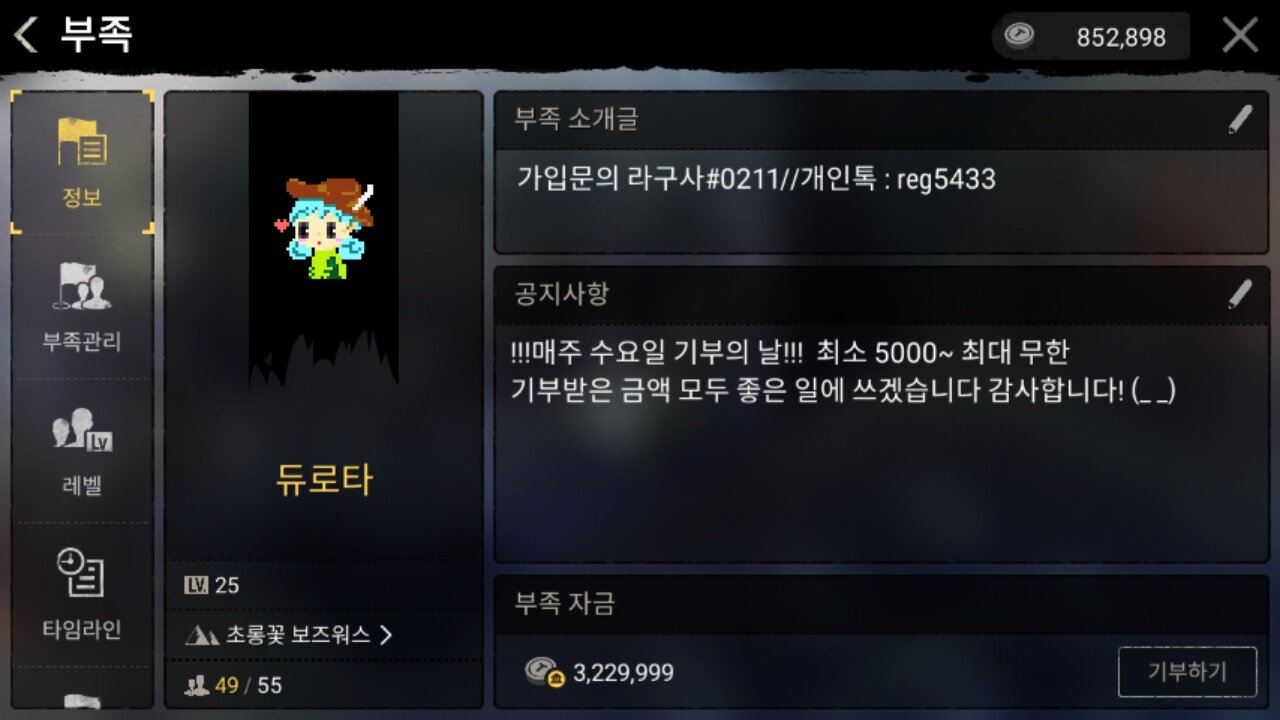This screenshot has height=720, width=1280.
Task: Open the 정보 tab in sidebar
Action: pyautogui.click(x=82, y=162)
